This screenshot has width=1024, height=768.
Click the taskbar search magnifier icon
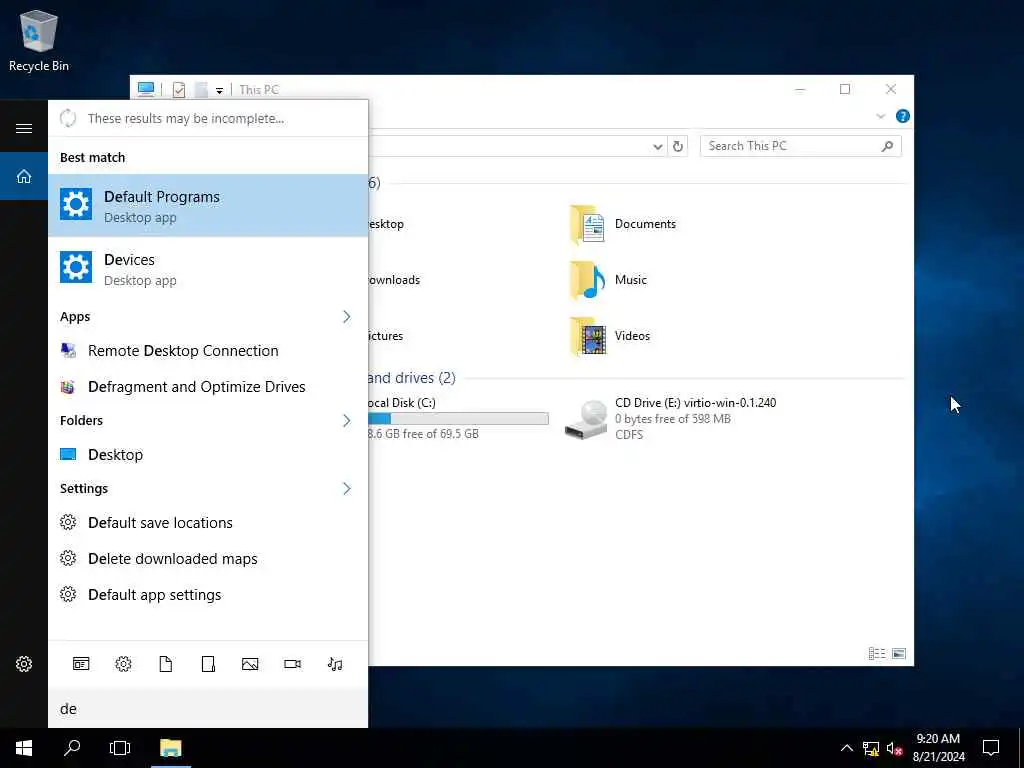(x=72, y=748)
